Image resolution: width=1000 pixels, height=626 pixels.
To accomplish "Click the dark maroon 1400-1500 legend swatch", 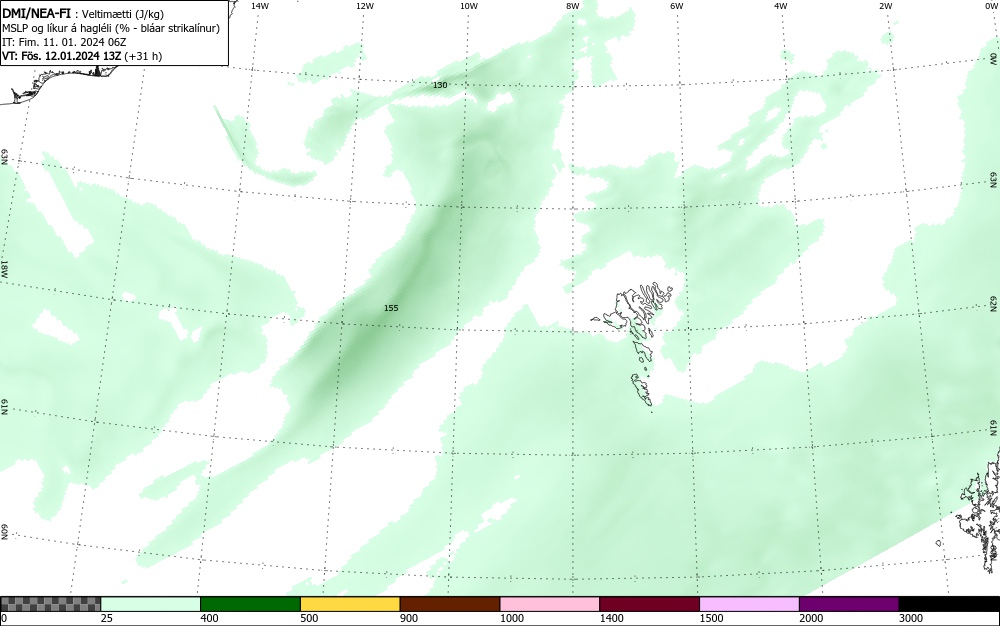I will (649, 604).
